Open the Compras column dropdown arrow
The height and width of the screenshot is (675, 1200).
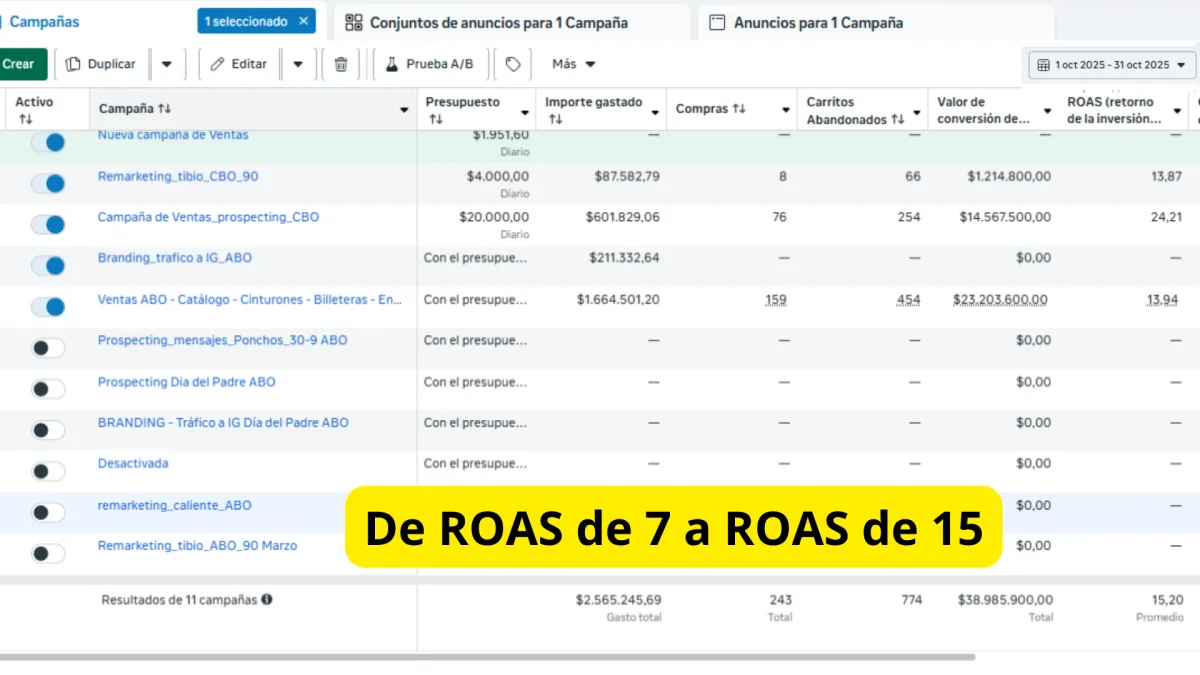(x=785, y=110)
